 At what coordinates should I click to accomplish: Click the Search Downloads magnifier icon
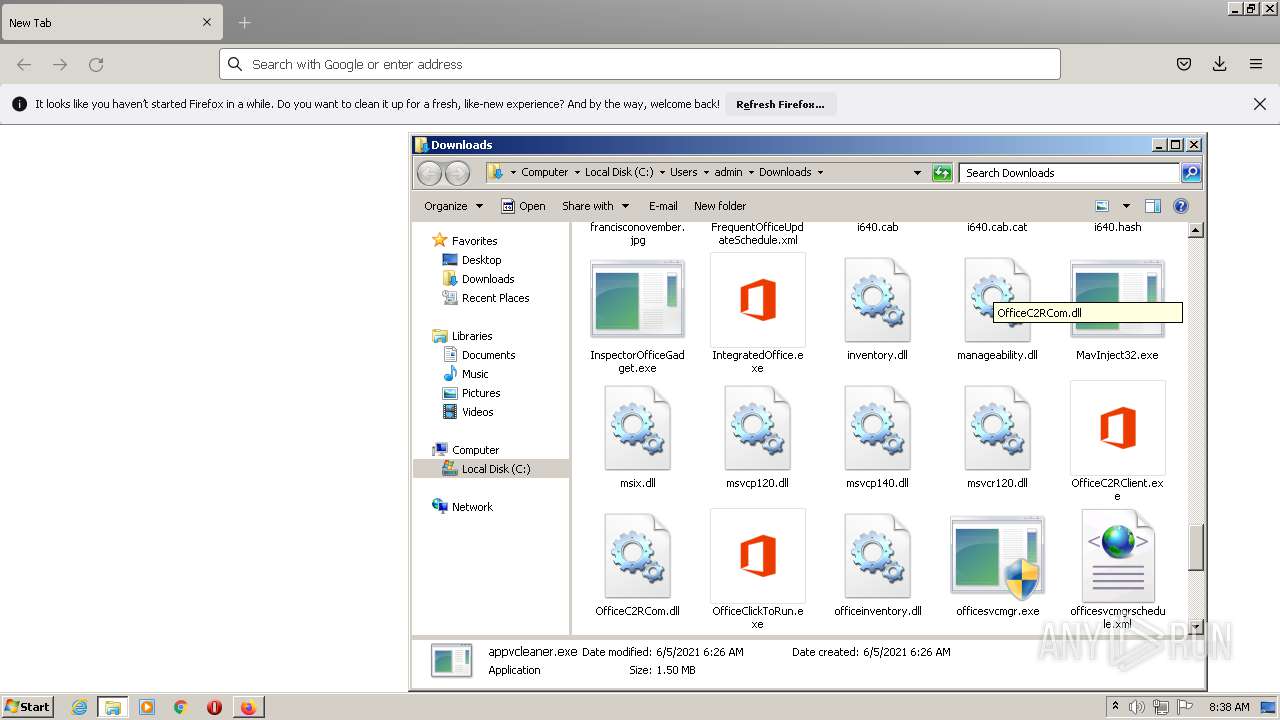(1190, 173)
